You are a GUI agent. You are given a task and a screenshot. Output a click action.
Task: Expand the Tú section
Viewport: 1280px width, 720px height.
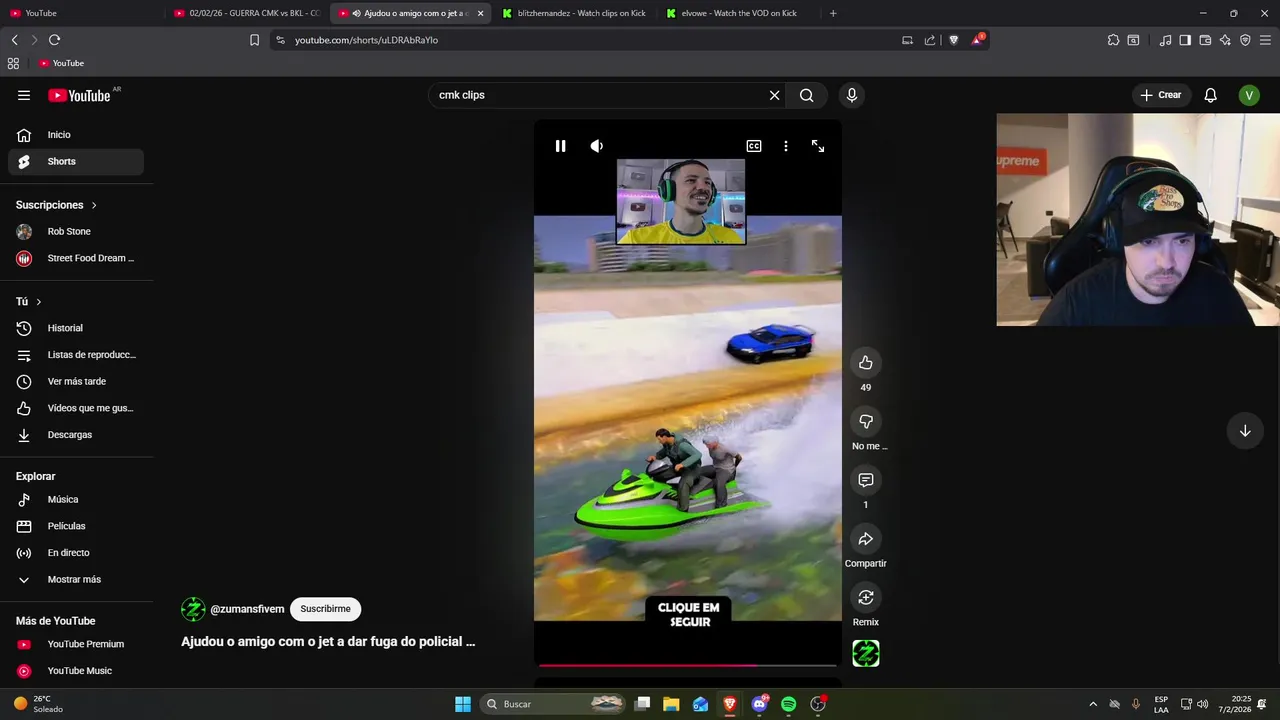point(29,302)
